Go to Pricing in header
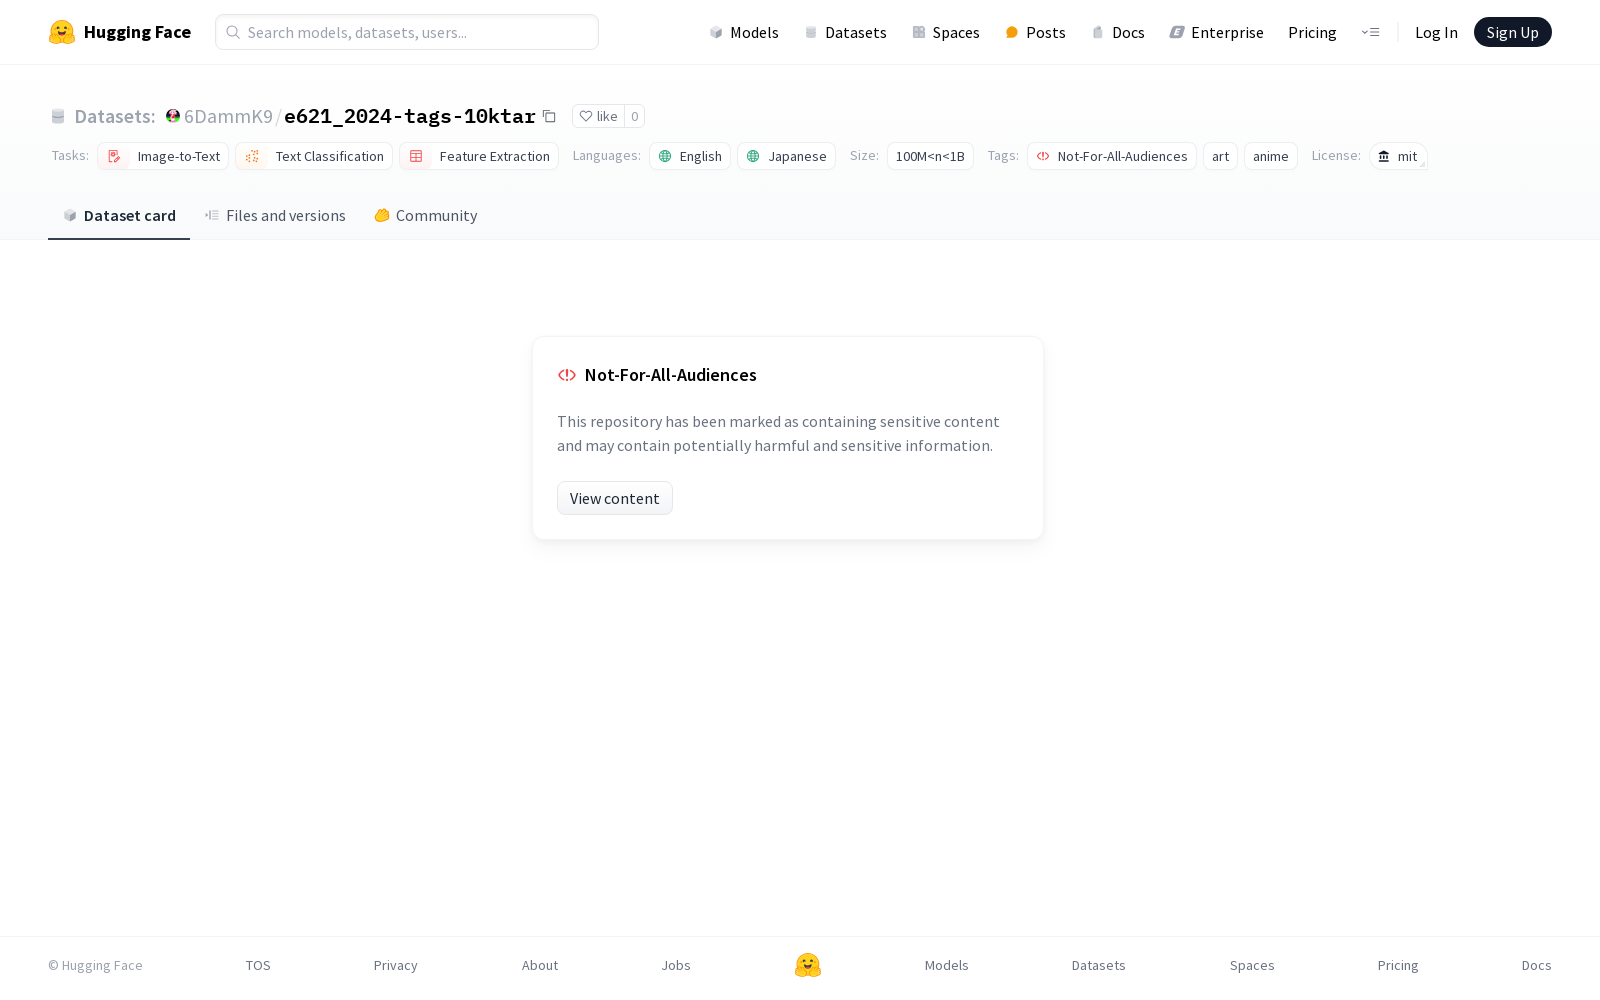The image size is (1600, 1000). pos(1312,32)
